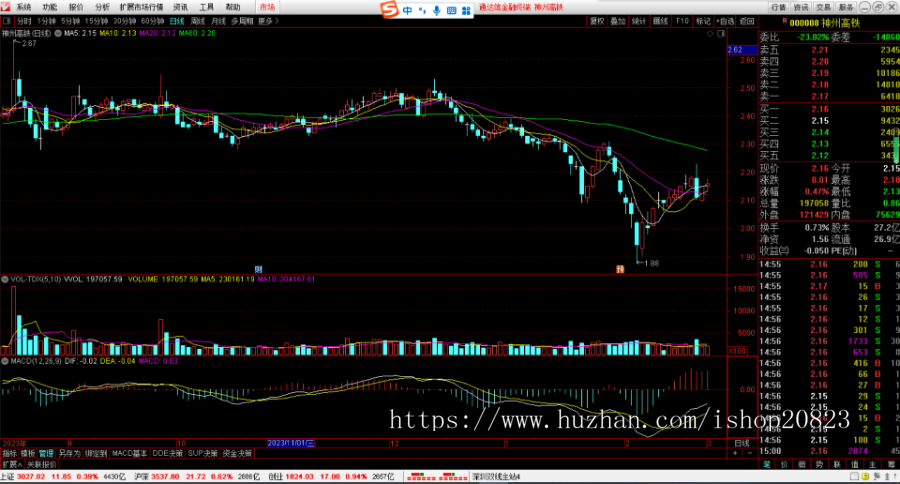Click the Sogou four-square toolbox icon

(467, 9)
